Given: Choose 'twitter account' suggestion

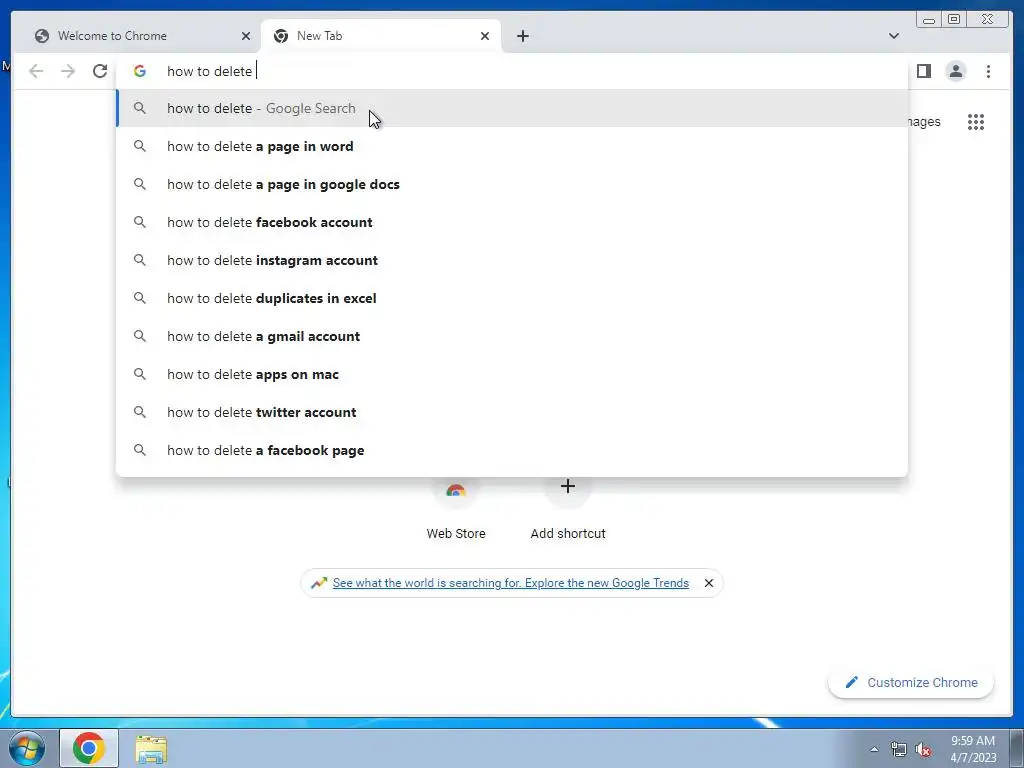Looking at the screenshot, I should [x=512, y=412].
